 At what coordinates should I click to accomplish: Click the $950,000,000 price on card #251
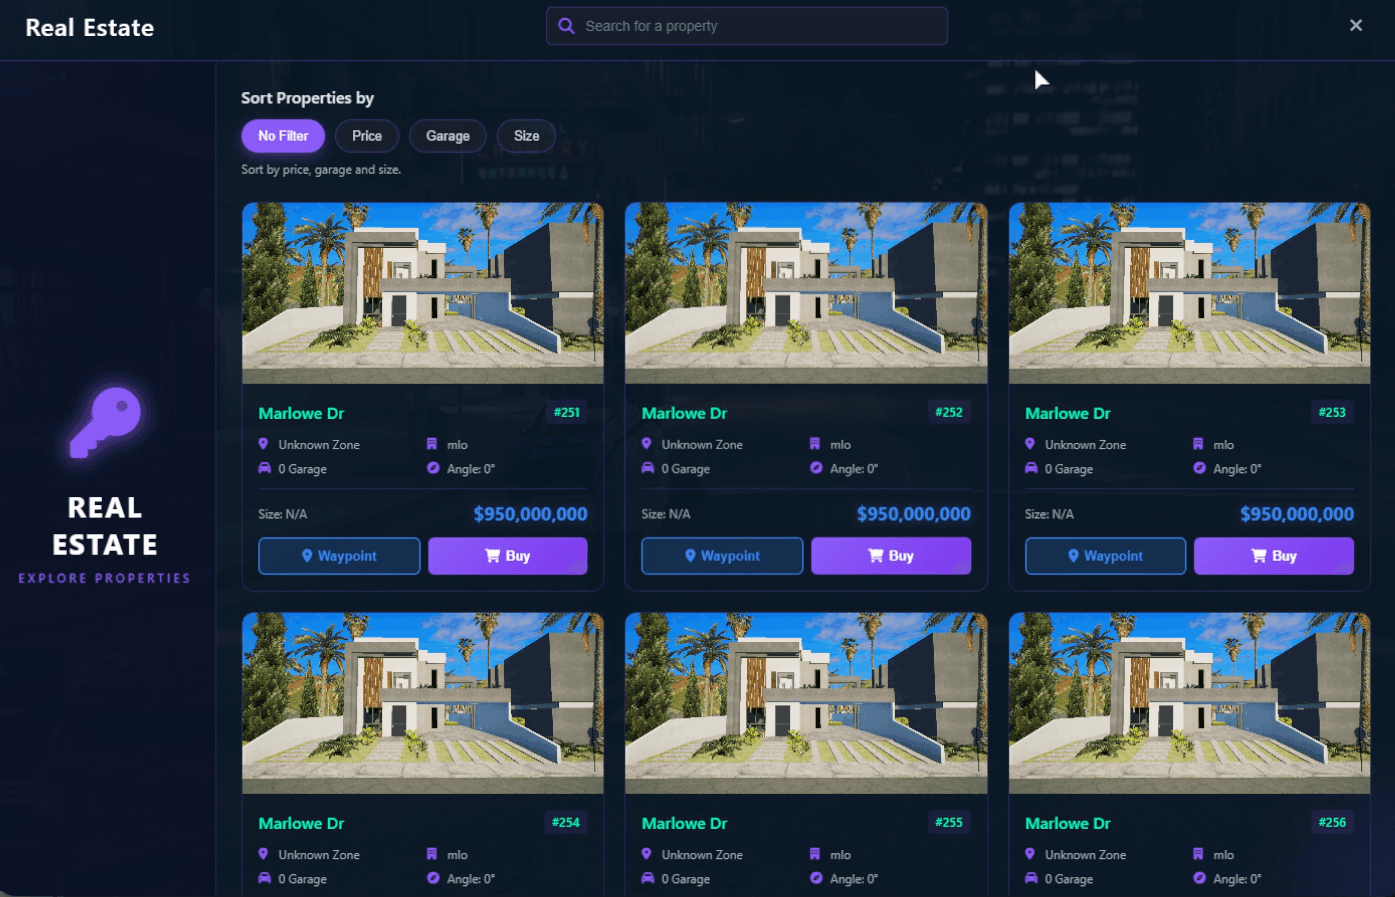click(530, 514)
